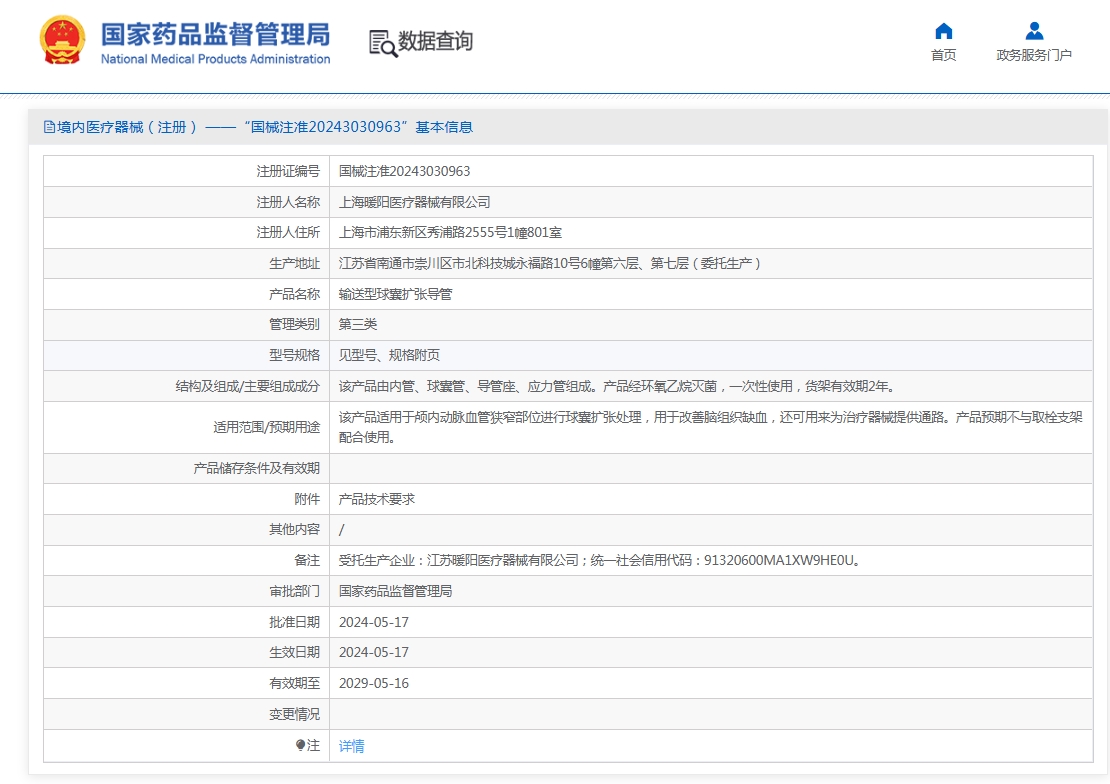Click the 注册人名称 label
This screenshot has width=1110, height=784.
pos(288,203)
